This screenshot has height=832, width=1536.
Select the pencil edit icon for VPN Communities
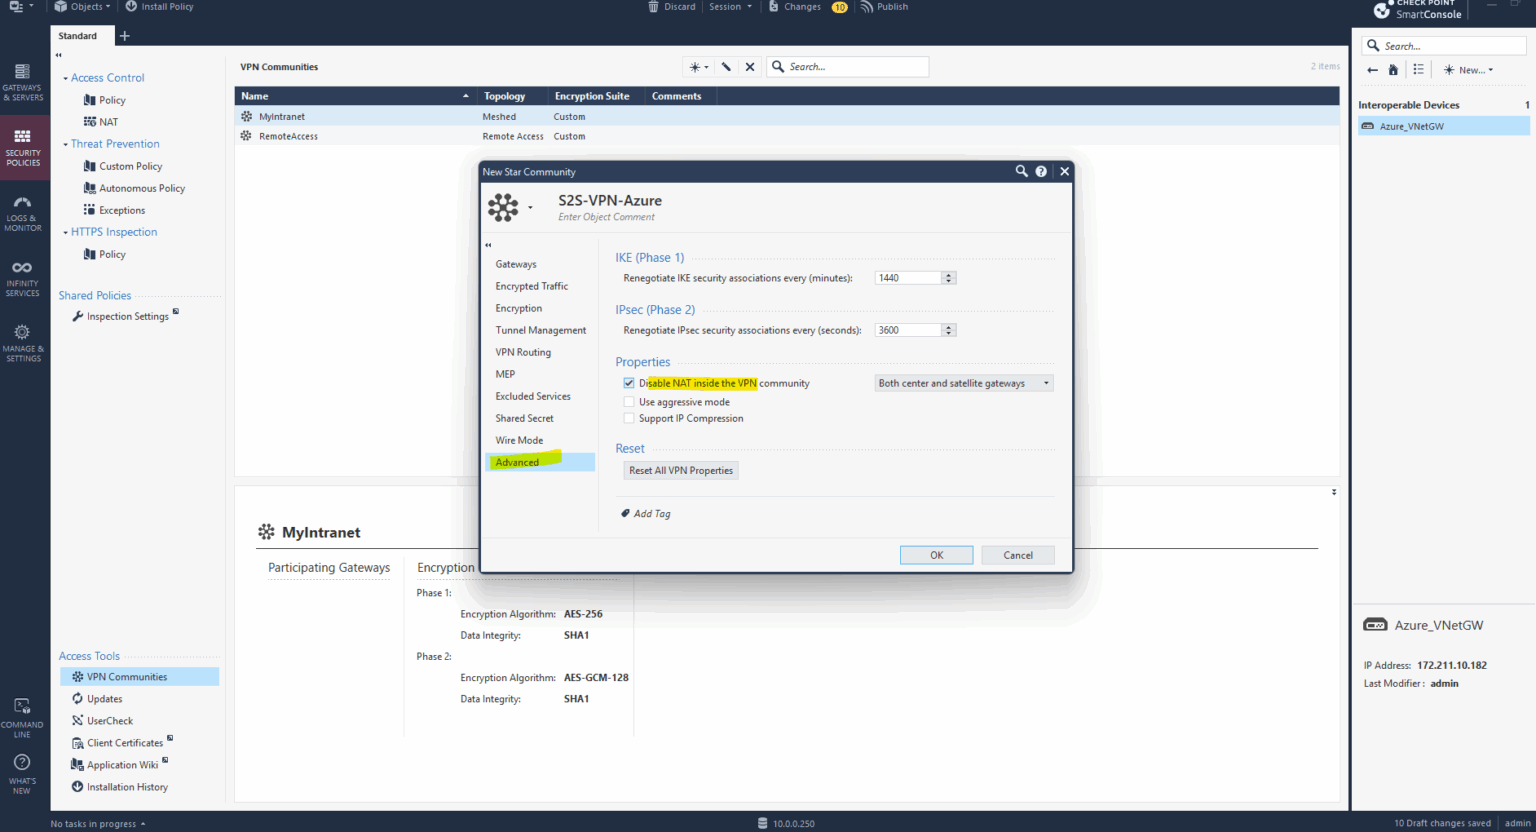tap(725, 66)
